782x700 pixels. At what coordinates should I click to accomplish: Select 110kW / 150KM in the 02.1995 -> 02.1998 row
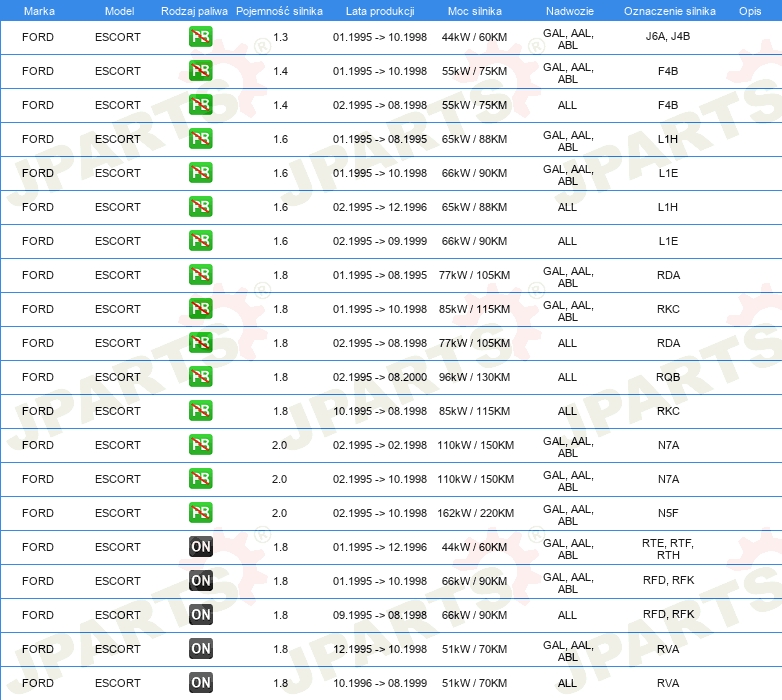[475, 445]
